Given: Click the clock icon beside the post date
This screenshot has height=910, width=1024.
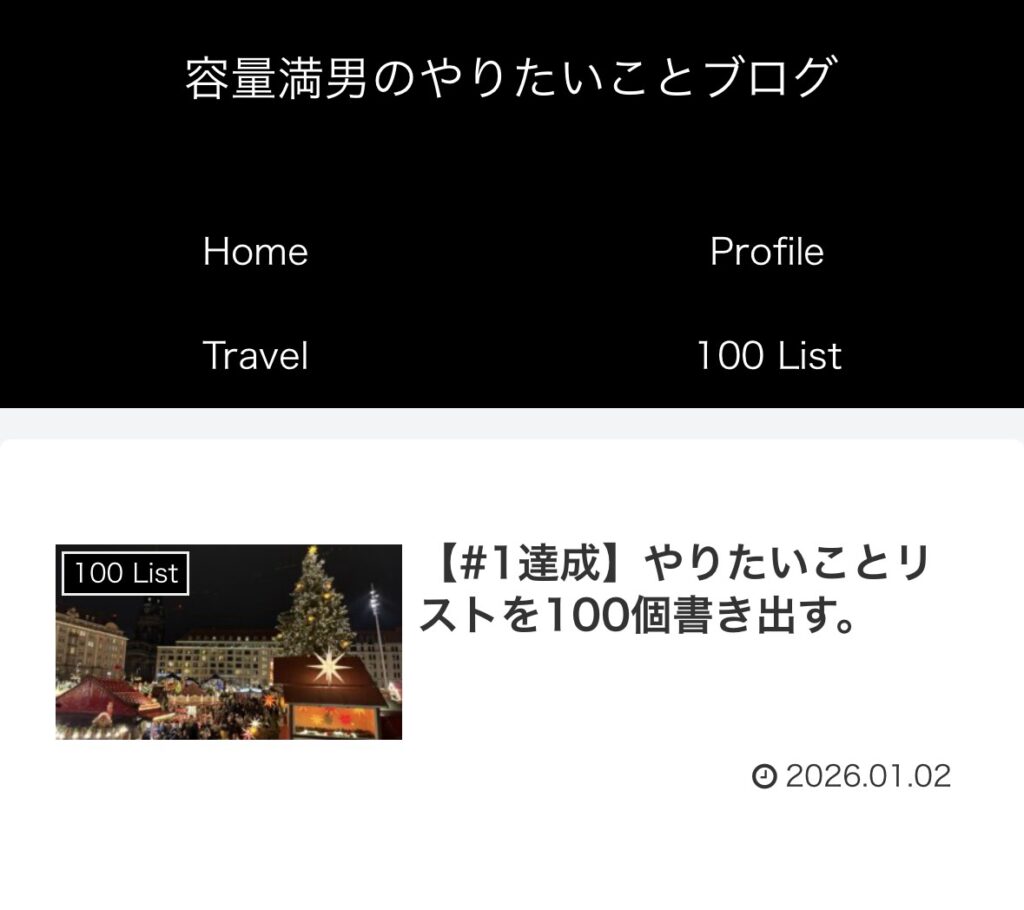Looking at the screenshot, I should (764, 776).
